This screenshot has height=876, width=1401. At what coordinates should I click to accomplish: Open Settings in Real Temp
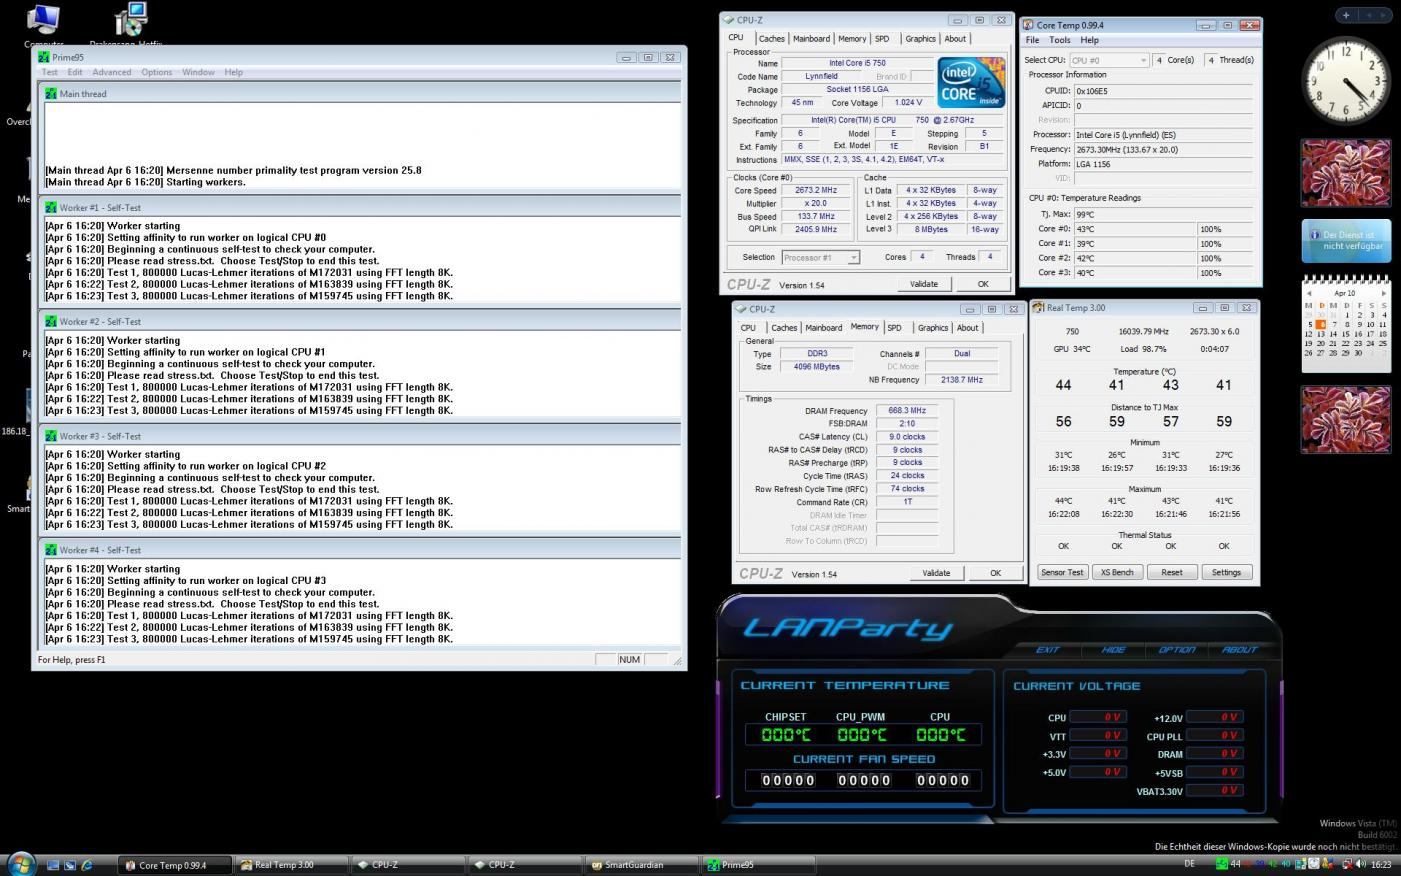pos(1226,572)
